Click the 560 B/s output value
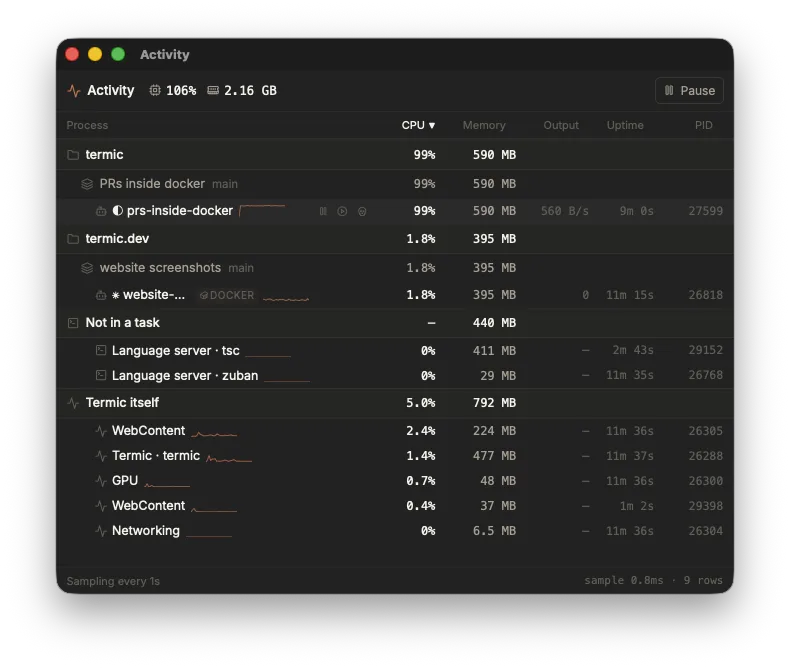The width and height of the screenshot is (790, 668). (564, 211)
